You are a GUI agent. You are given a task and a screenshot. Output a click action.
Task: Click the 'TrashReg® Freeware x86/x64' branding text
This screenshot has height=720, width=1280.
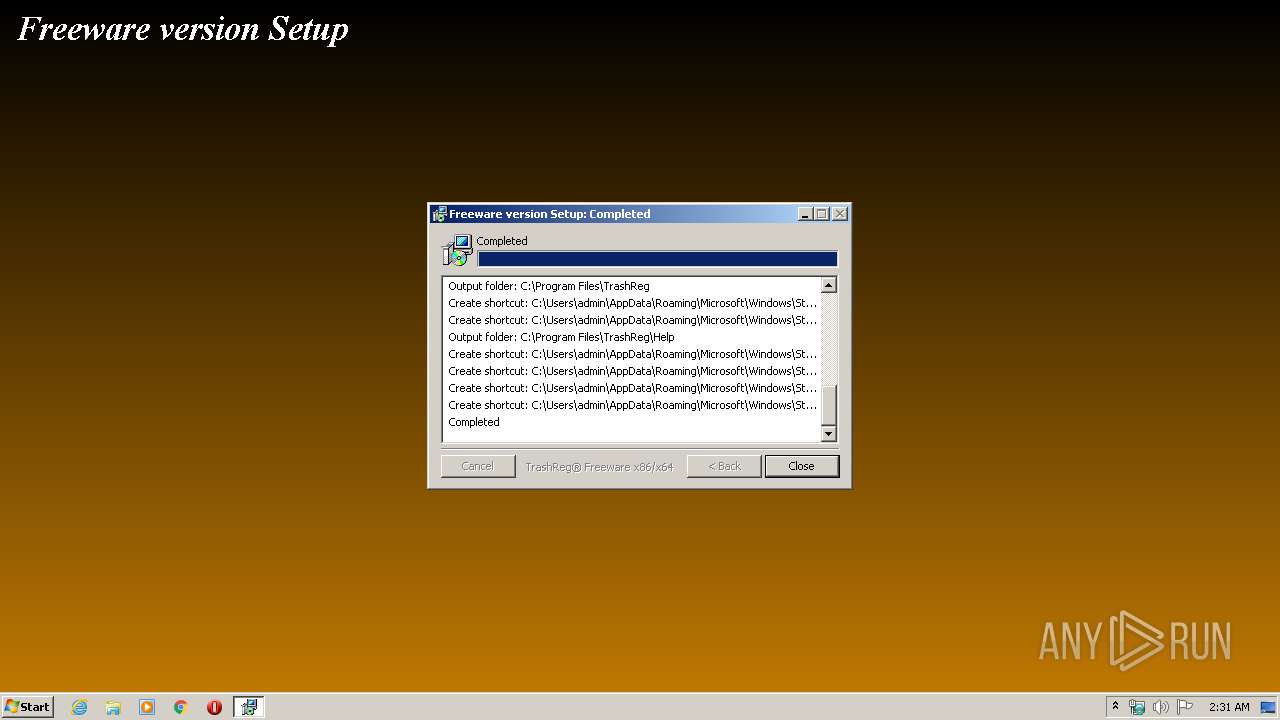tap(600, 467)
